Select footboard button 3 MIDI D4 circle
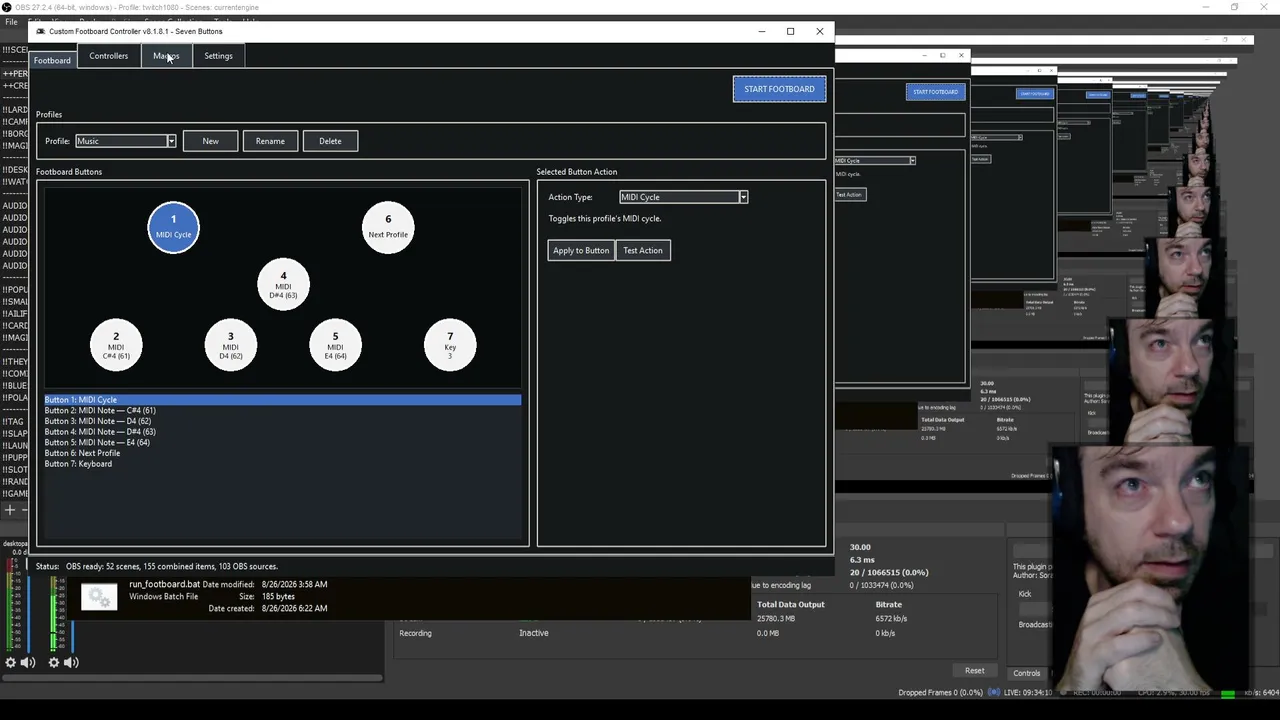The width and height of the screenshot is (1280, 720). [x=230, y=345]
